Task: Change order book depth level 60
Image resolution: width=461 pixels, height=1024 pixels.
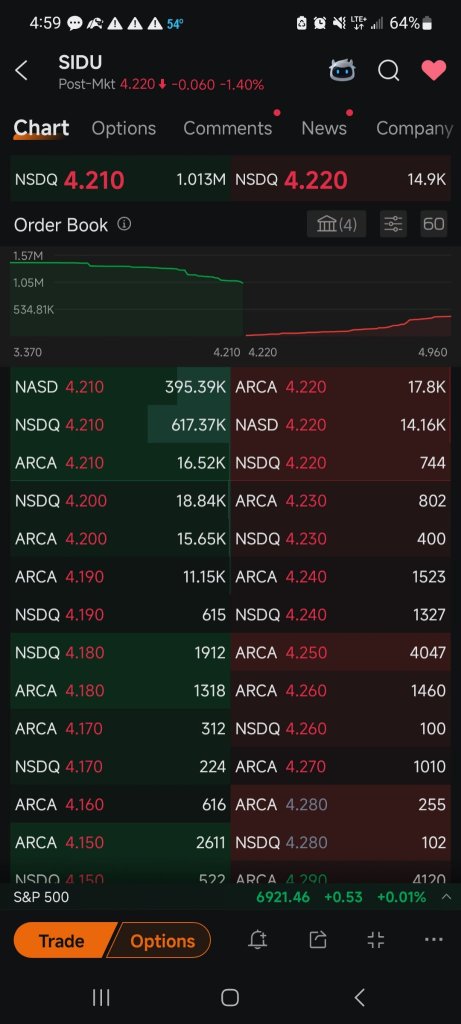Action: coord(434,224)
